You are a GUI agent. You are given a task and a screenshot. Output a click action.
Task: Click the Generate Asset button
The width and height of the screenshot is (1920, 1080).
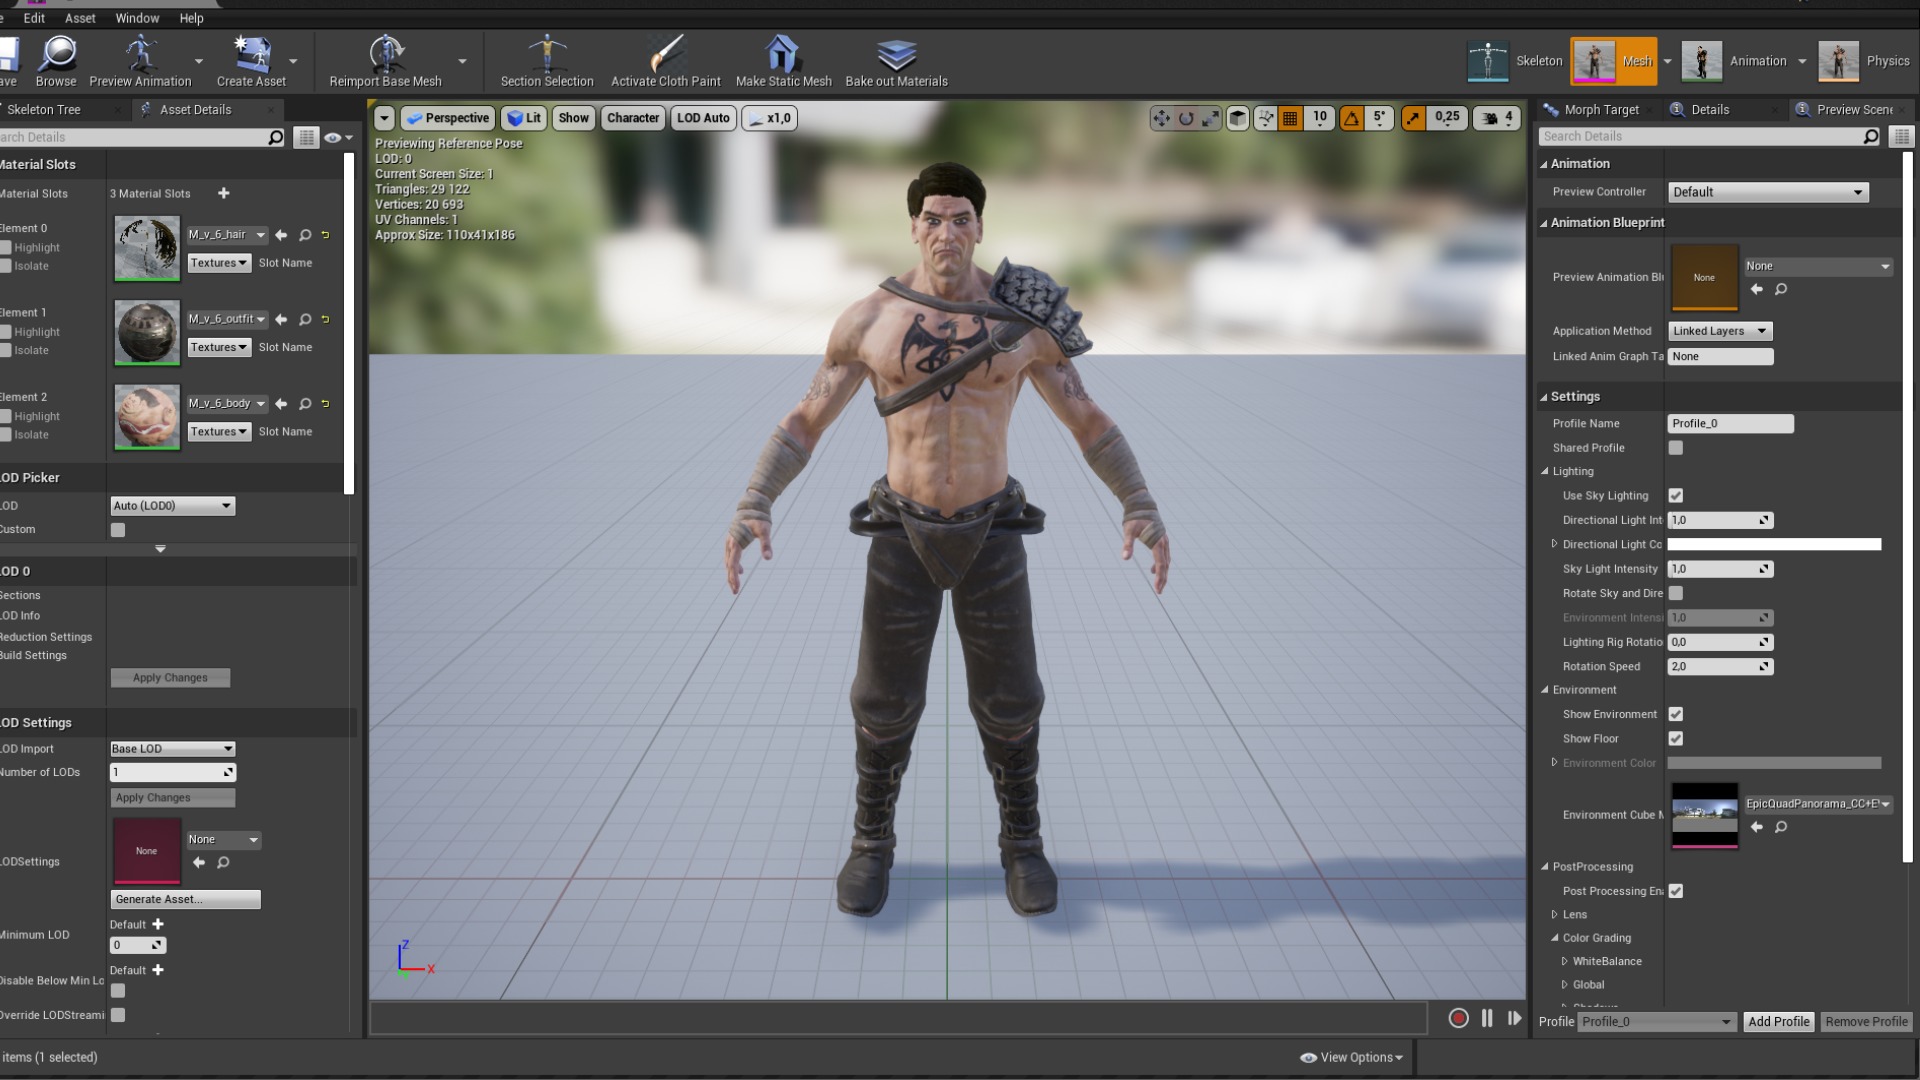pyautogui.click(x=185, y=900)
